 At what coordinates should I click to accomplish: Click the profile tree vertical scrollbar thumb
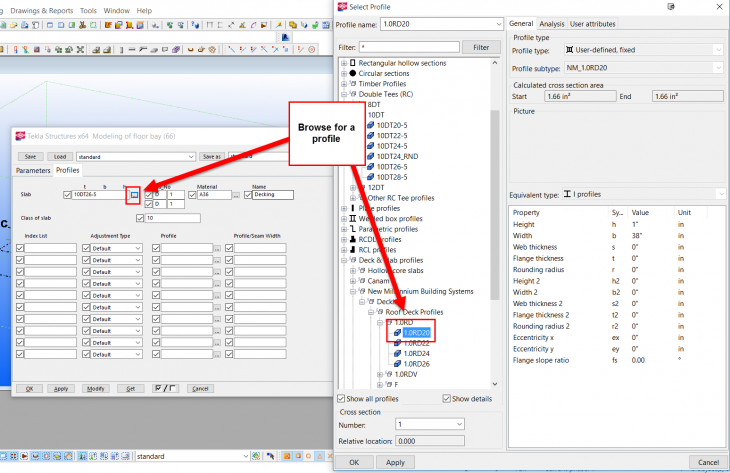tap(495, 205)
